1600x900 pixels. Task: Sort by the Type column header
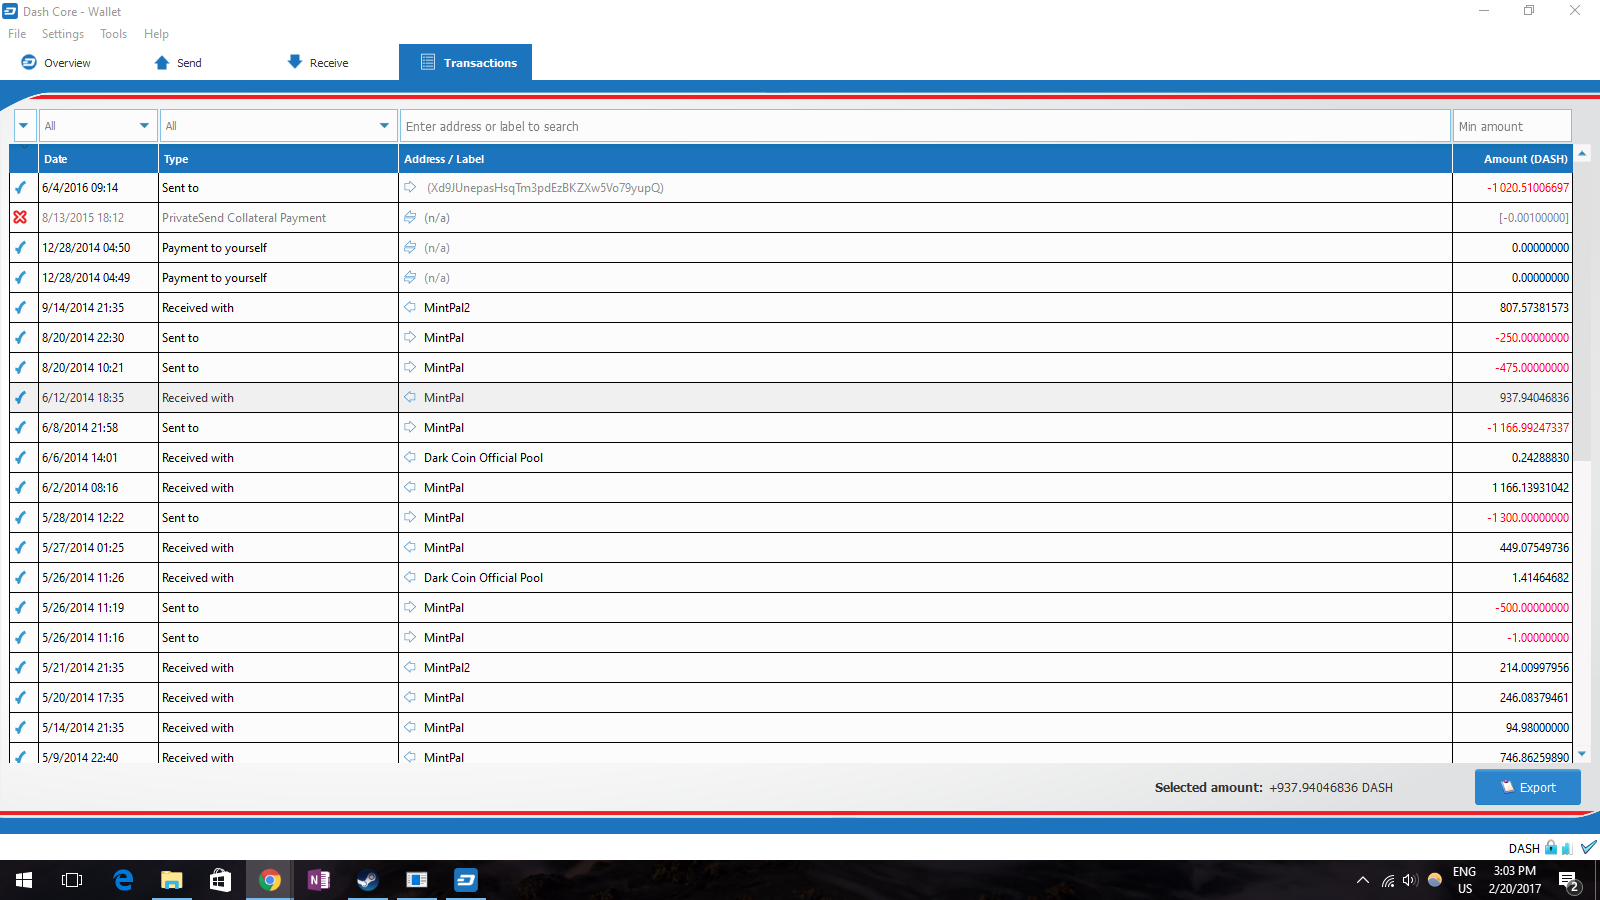278,159
